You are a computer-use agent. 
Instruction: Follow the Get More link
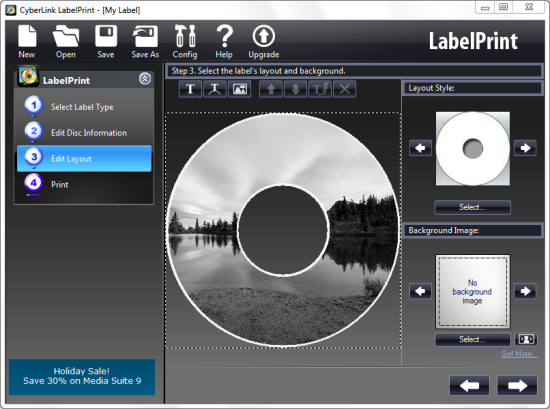click(x=519, y=354)
